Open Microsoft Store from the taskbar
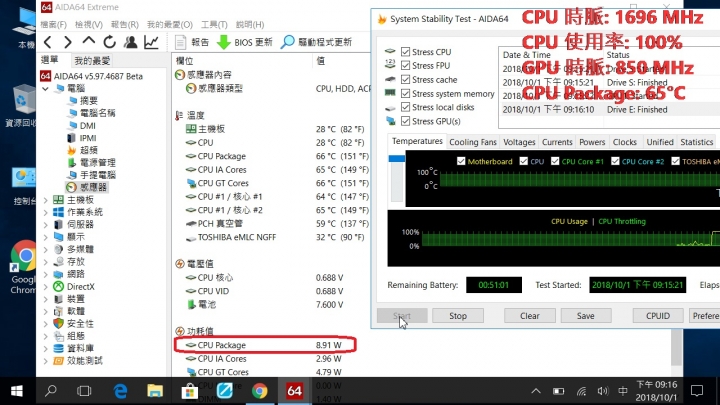This screenshot has height=405, width=720. [189, 391]
